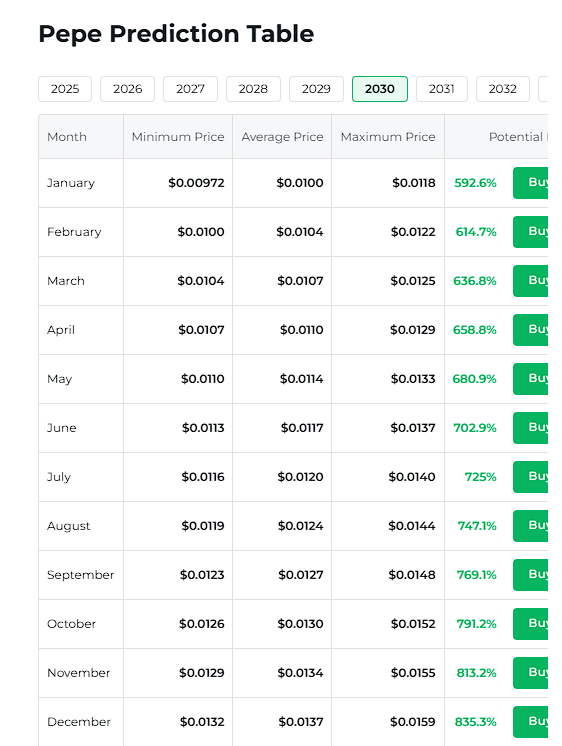Click June average price $0.0117

[x=302, y=428]
